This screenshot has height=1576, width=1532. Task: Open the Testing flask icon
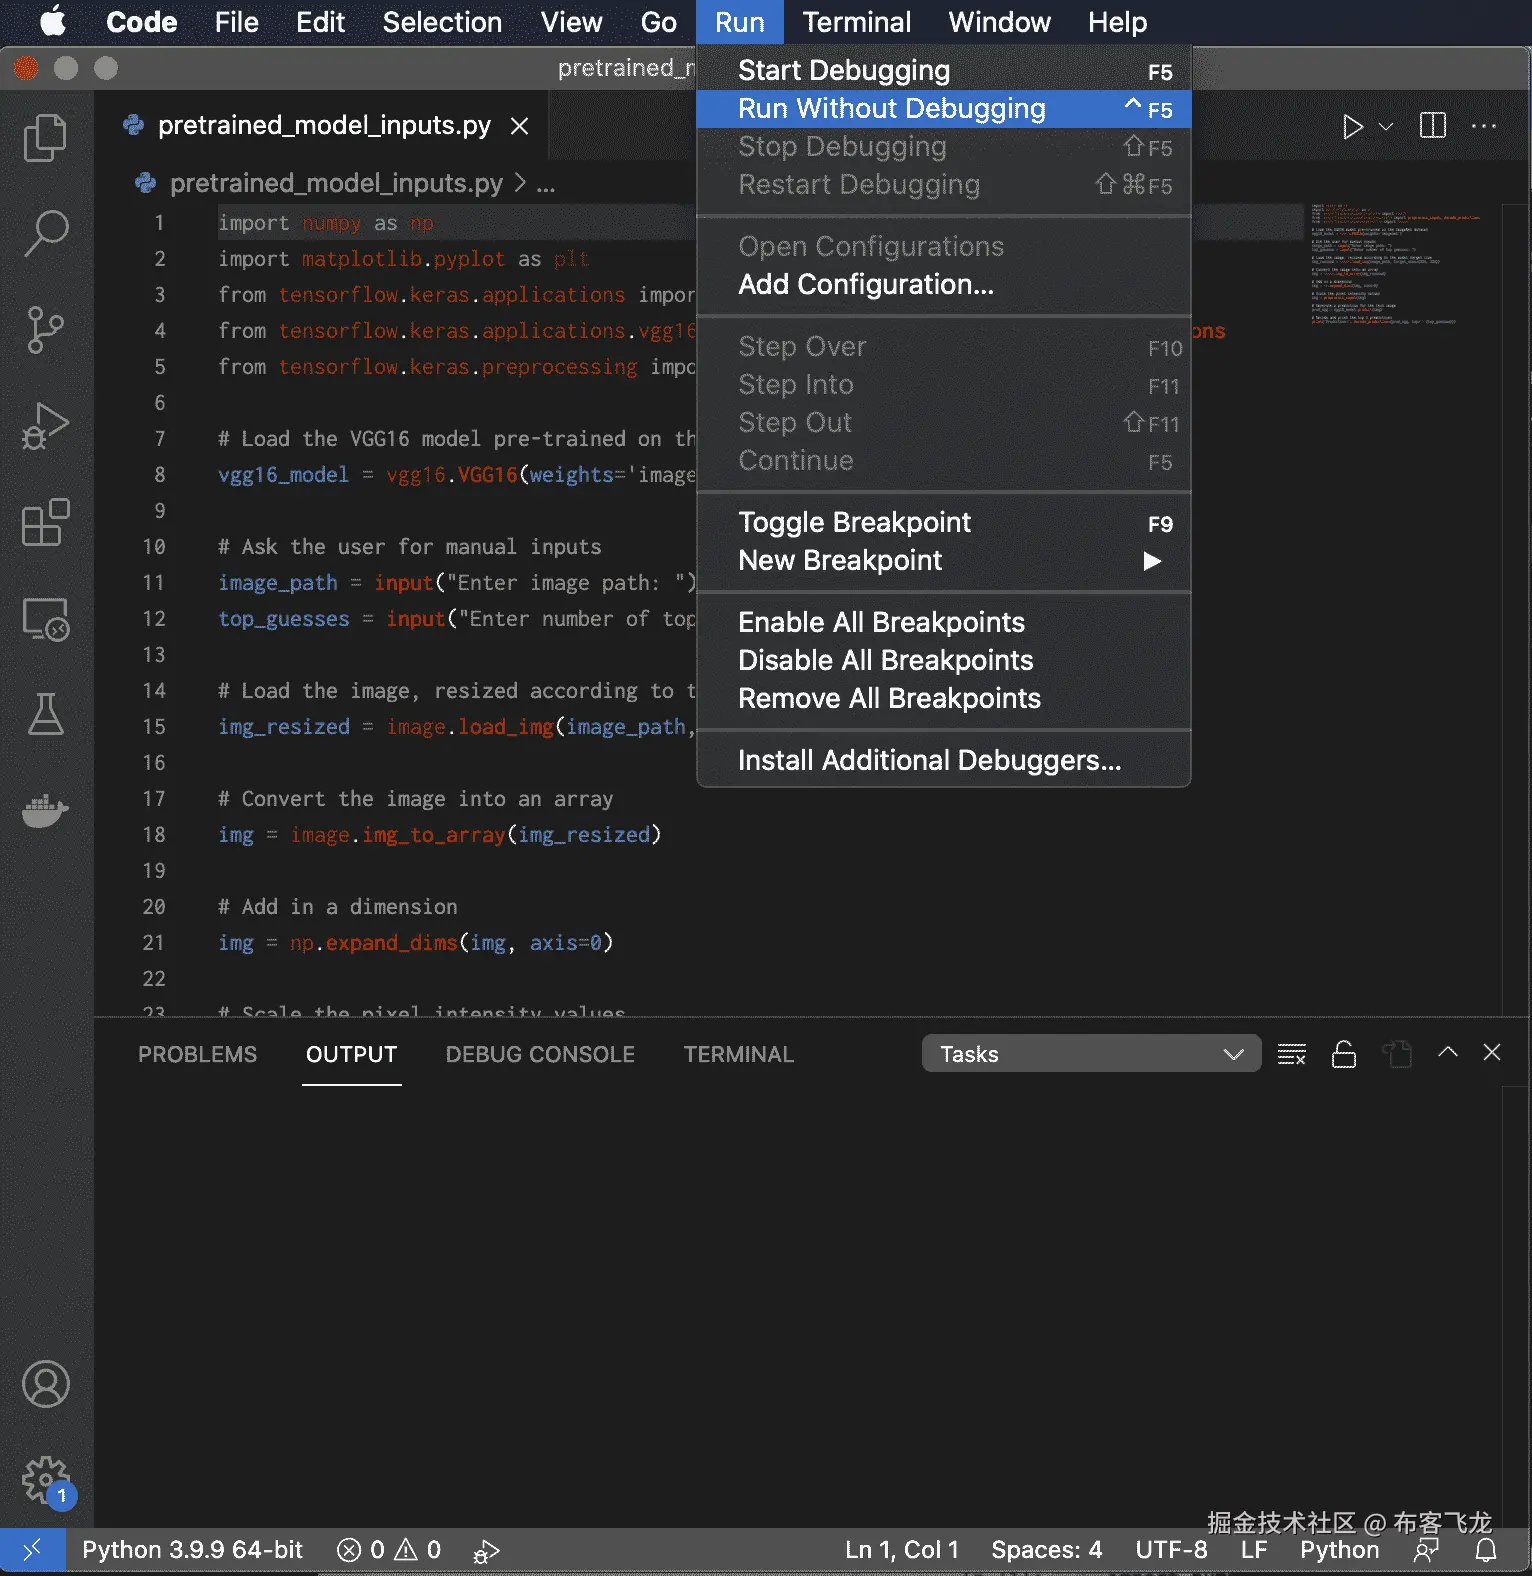[45, 714]
